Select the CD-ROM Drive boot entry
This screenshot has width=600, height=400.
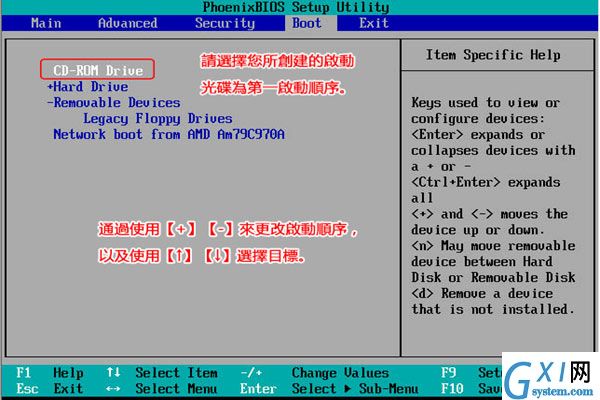pyautogui.click(x=98, y=70)
